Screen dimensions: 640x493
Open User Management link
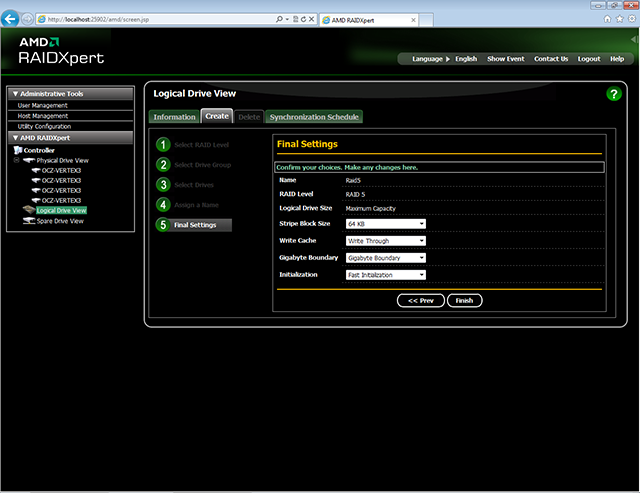pyautogui.click(x=42, y=105)
